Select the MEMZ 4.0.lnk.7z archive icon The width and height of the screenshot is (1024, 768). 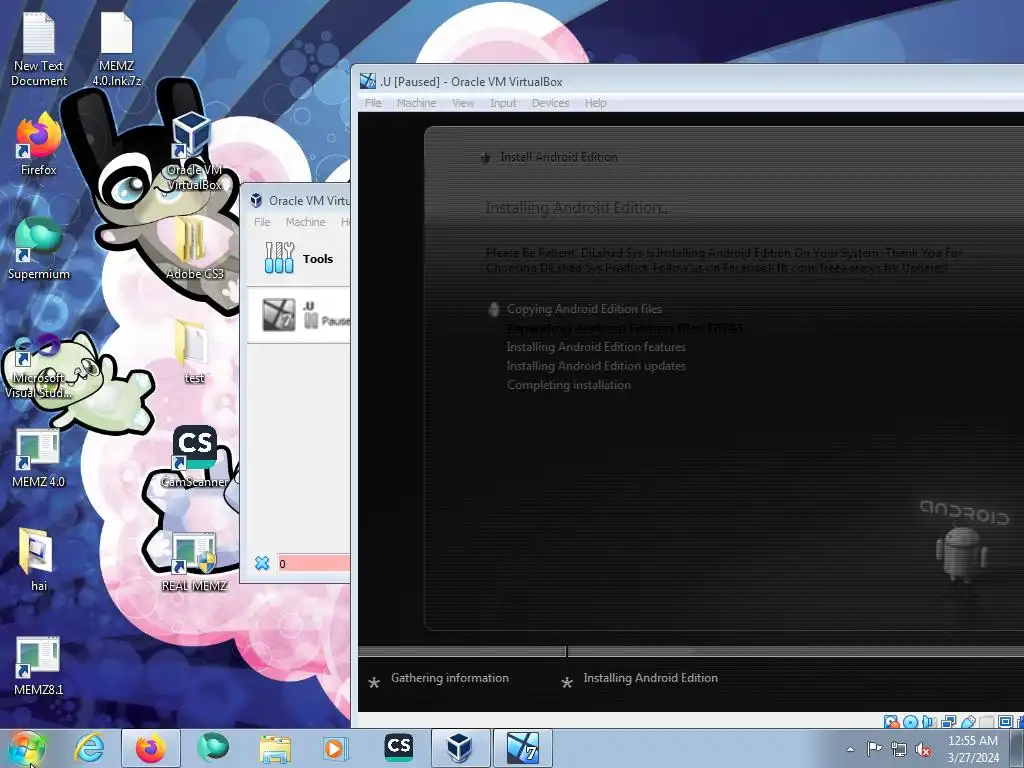[x=116, y=51]
